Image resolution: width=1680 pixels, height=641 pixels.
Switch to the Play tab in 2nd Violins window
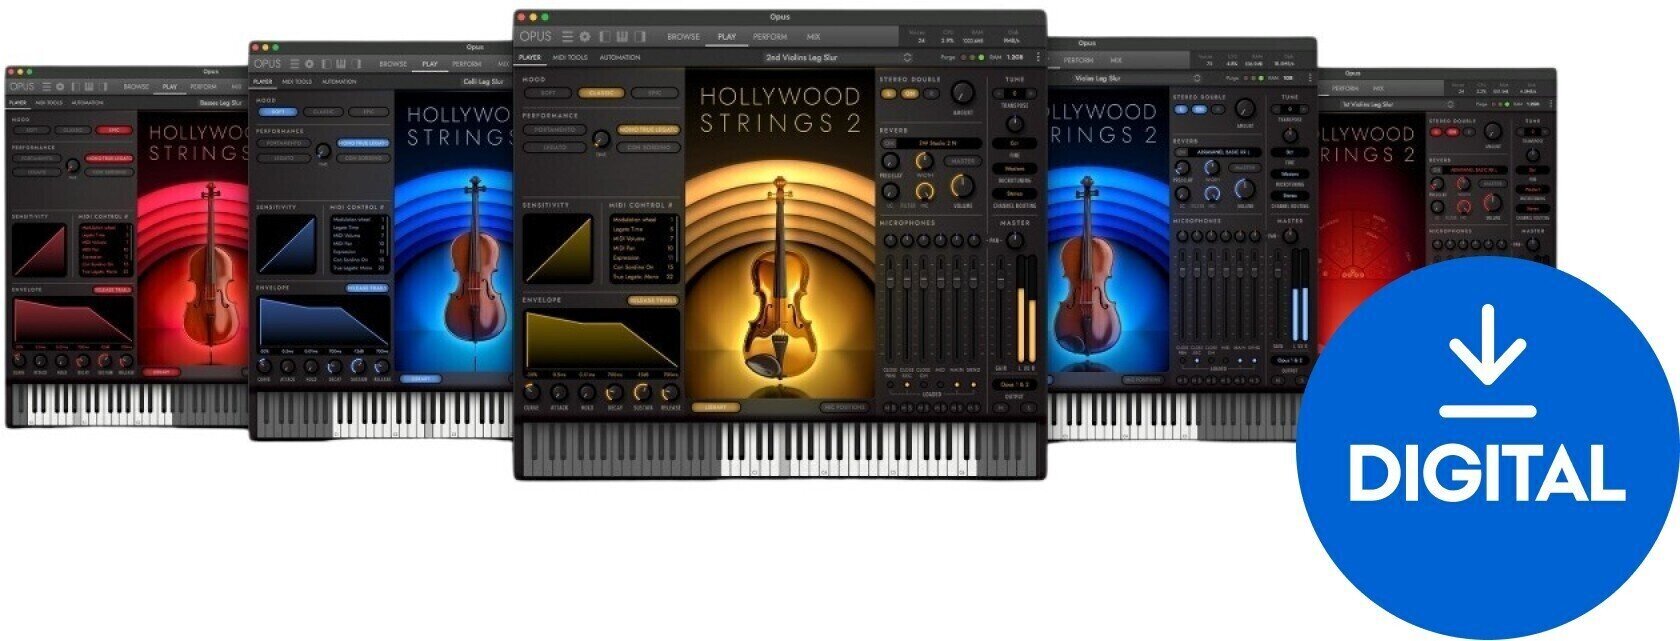click(x=727, y=37)
